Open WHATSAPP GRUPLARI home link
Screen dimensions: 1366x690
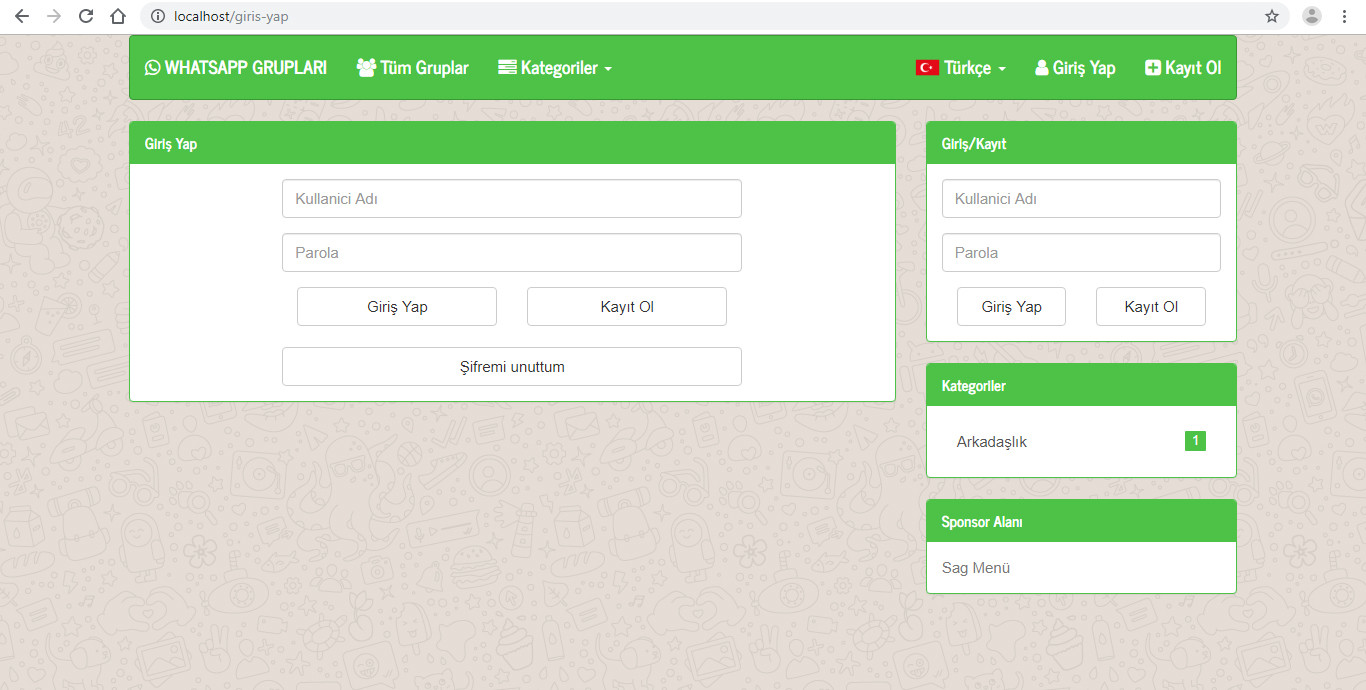(236, 67)
